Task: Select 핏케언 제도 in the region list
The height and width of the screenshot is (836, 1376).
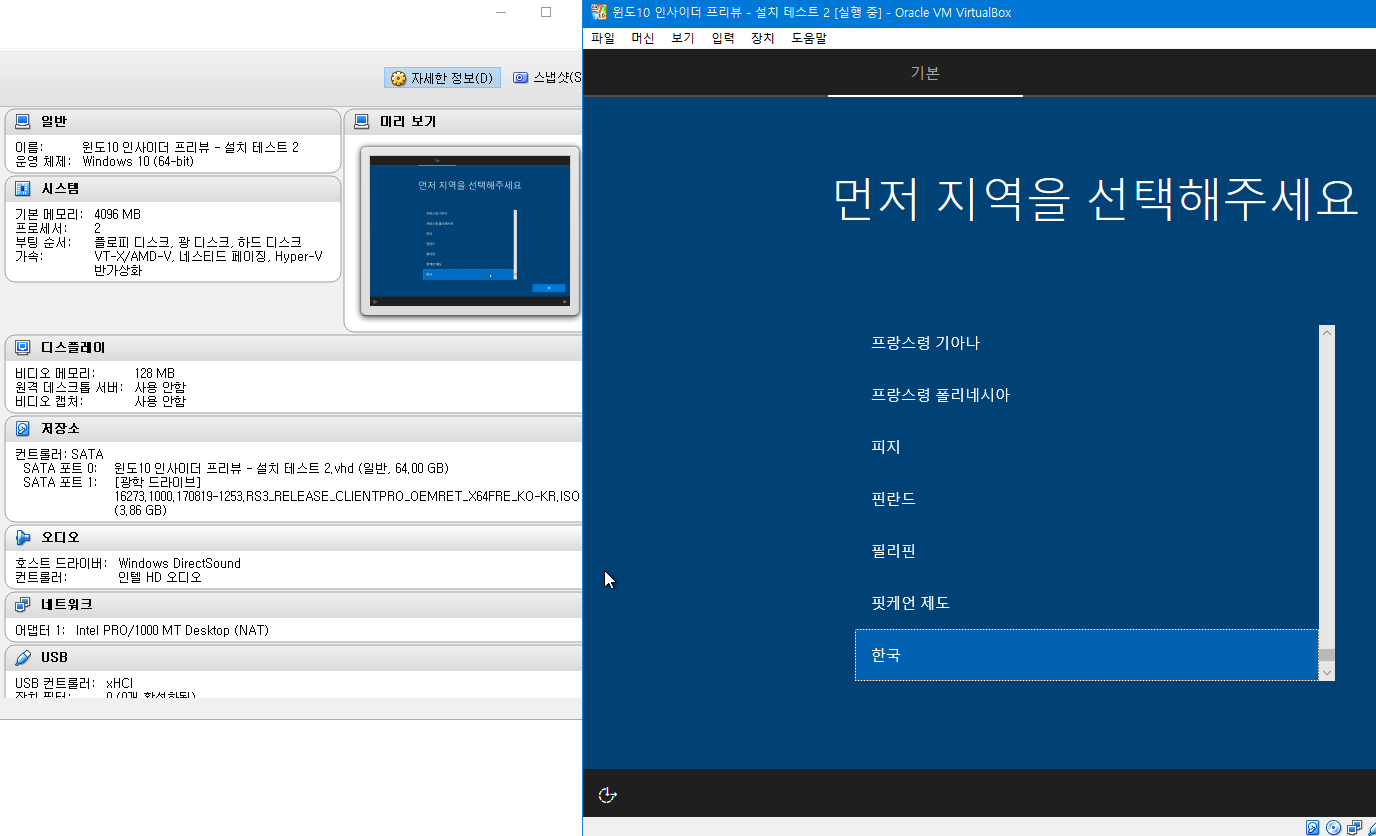Action: pos(1087,603)
